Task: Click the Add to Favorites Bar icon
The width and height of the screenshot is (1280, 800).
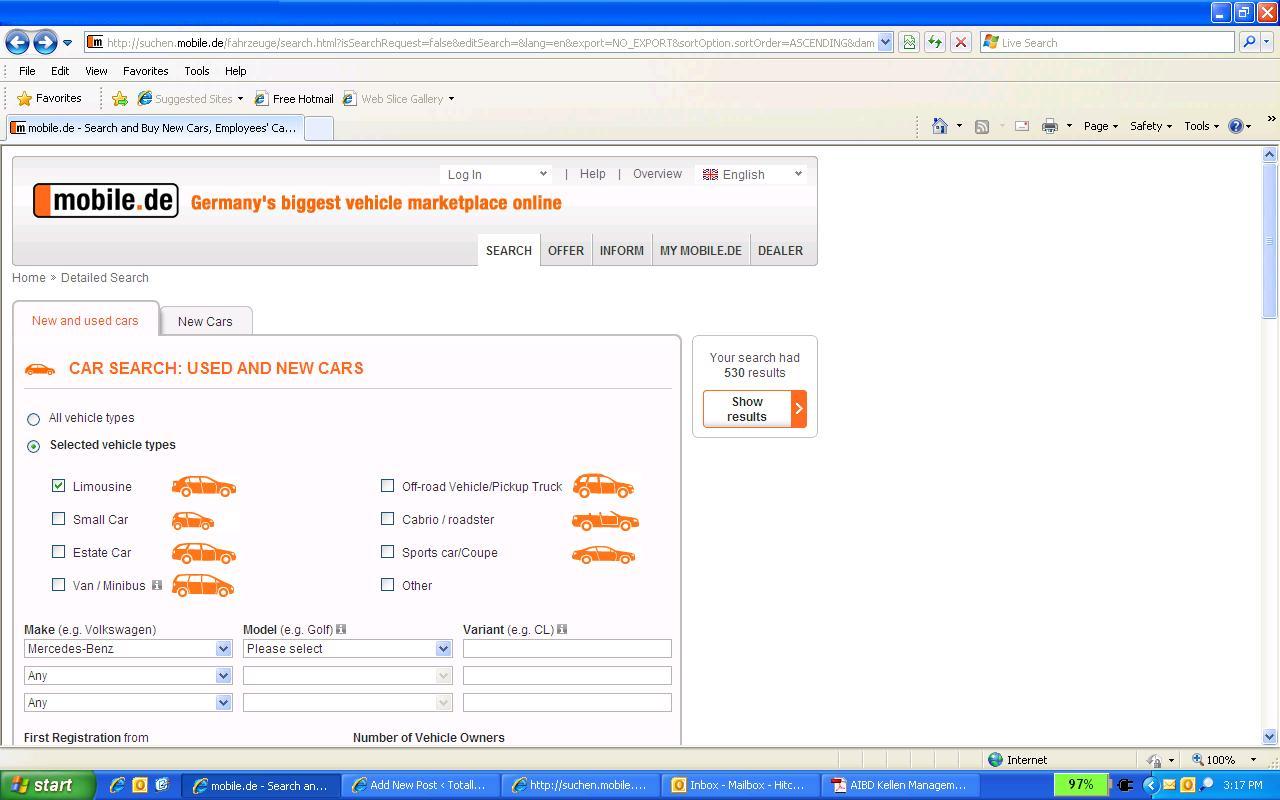Action: (120, 98)
